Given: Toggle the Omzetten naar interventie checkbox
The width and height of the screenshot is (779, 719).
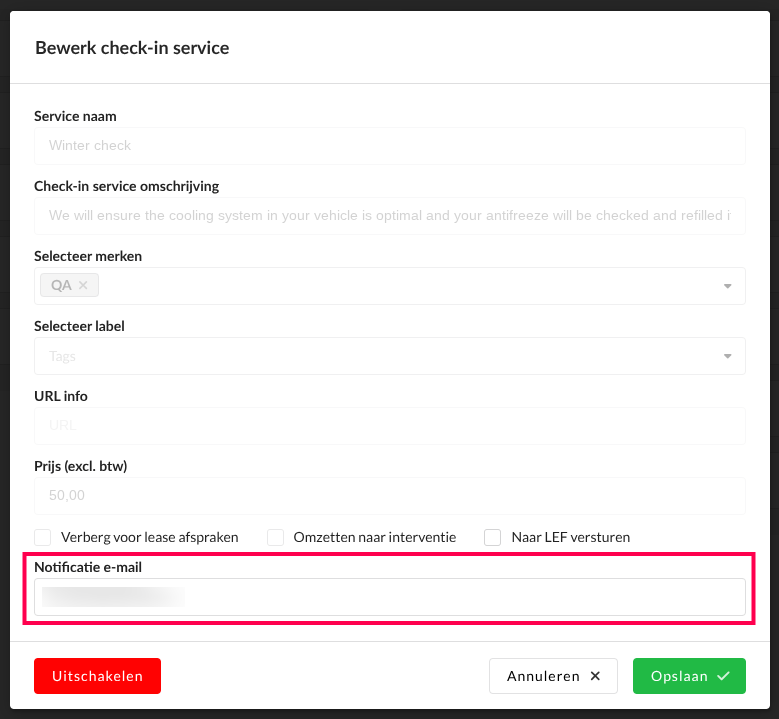Looking at the screenshot, I should click(x=275, y=537).
